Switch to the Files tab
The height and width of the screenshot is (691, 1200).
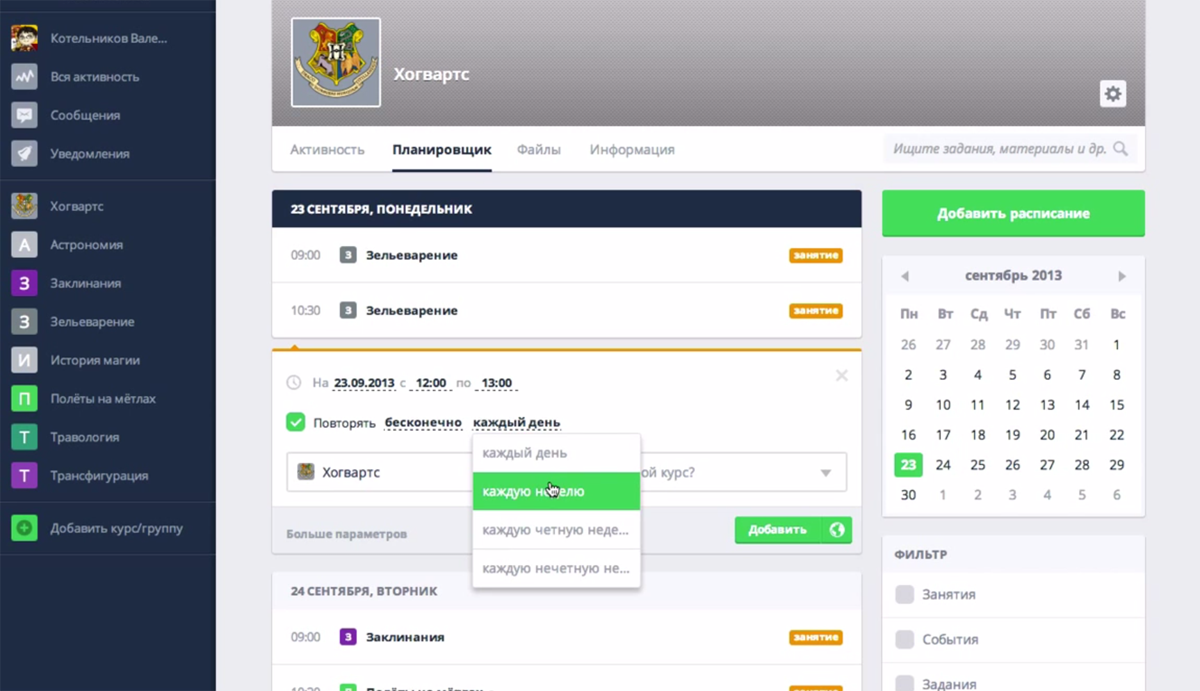(x=539, y=150)
